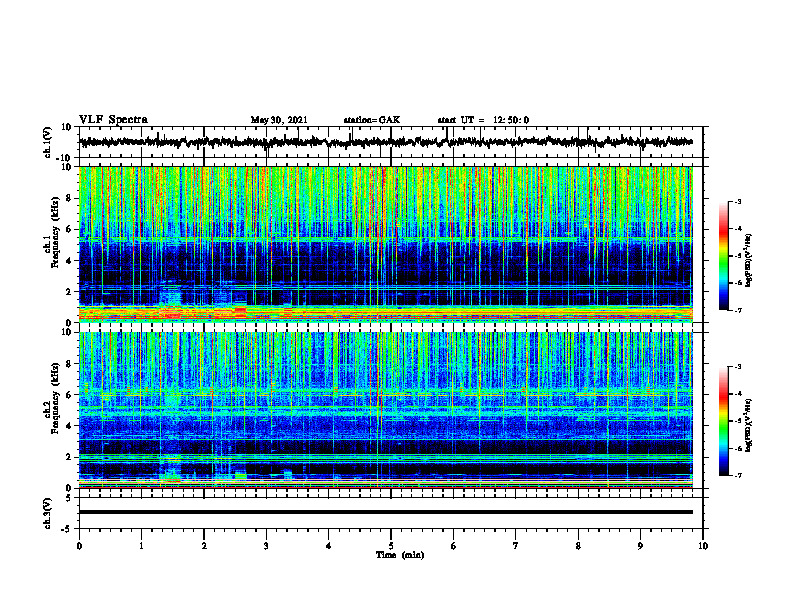This screenshot has width=792, height=612.
Task: Click the ch.2 spectrogram "6" kHz tick label
Action: (x=70, y=395)
